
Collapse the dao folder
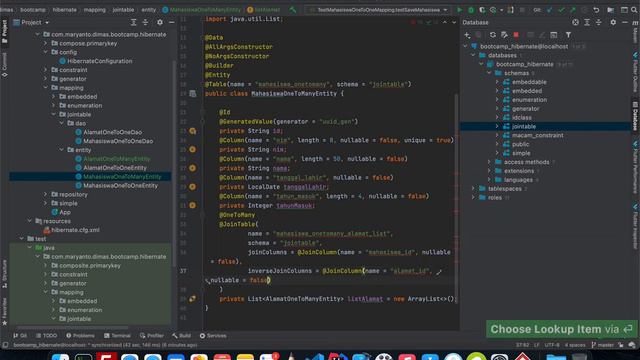click(62, 123)
